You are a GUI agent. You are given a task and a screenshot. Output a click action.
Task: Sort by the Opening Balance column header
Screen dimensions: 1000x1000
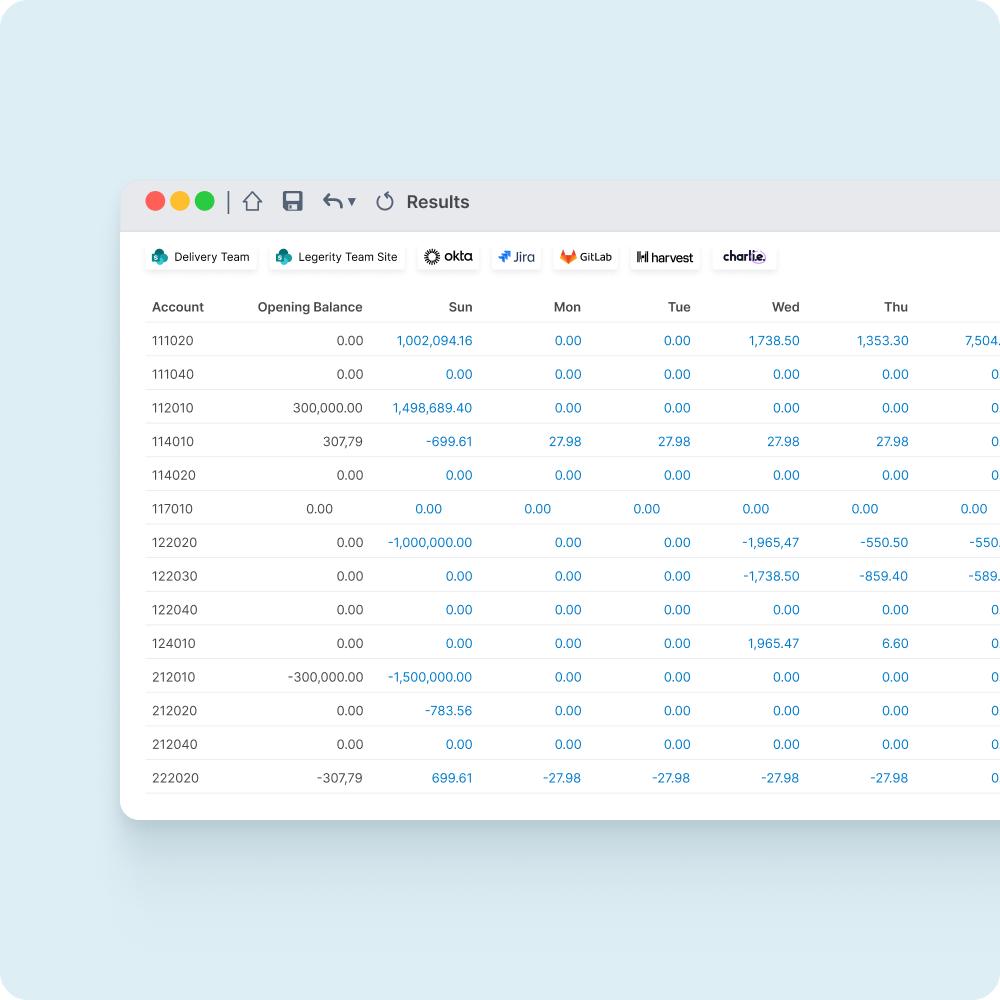click(310, 307)
